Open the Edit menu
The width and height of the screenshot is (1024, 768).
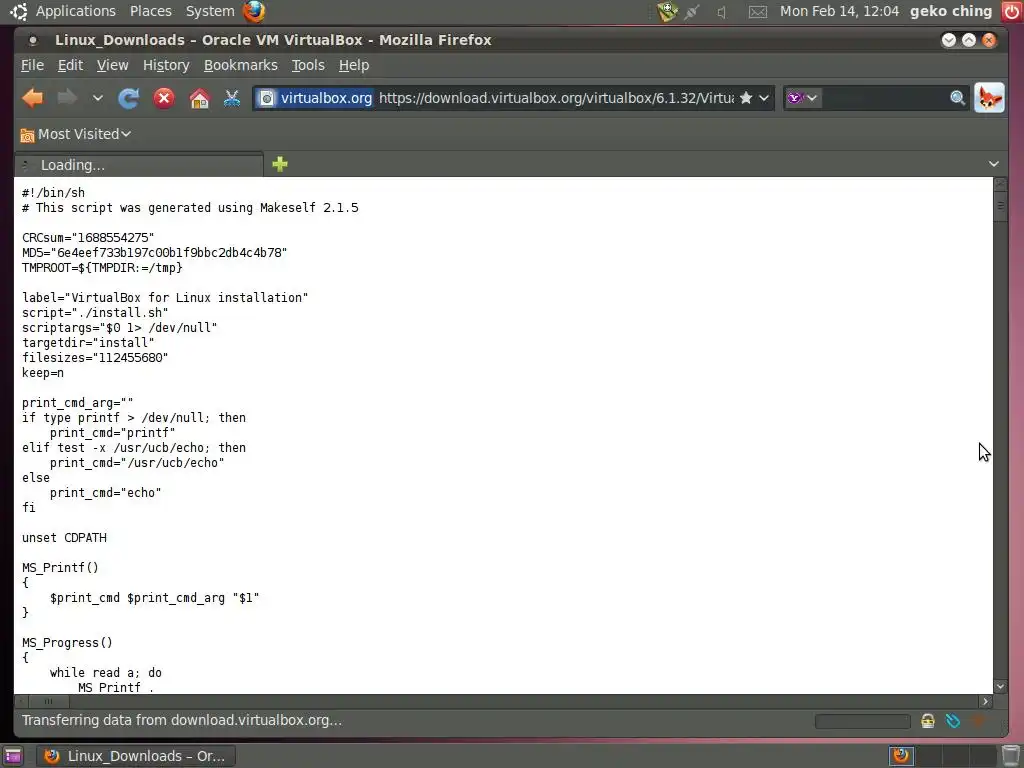70,65
